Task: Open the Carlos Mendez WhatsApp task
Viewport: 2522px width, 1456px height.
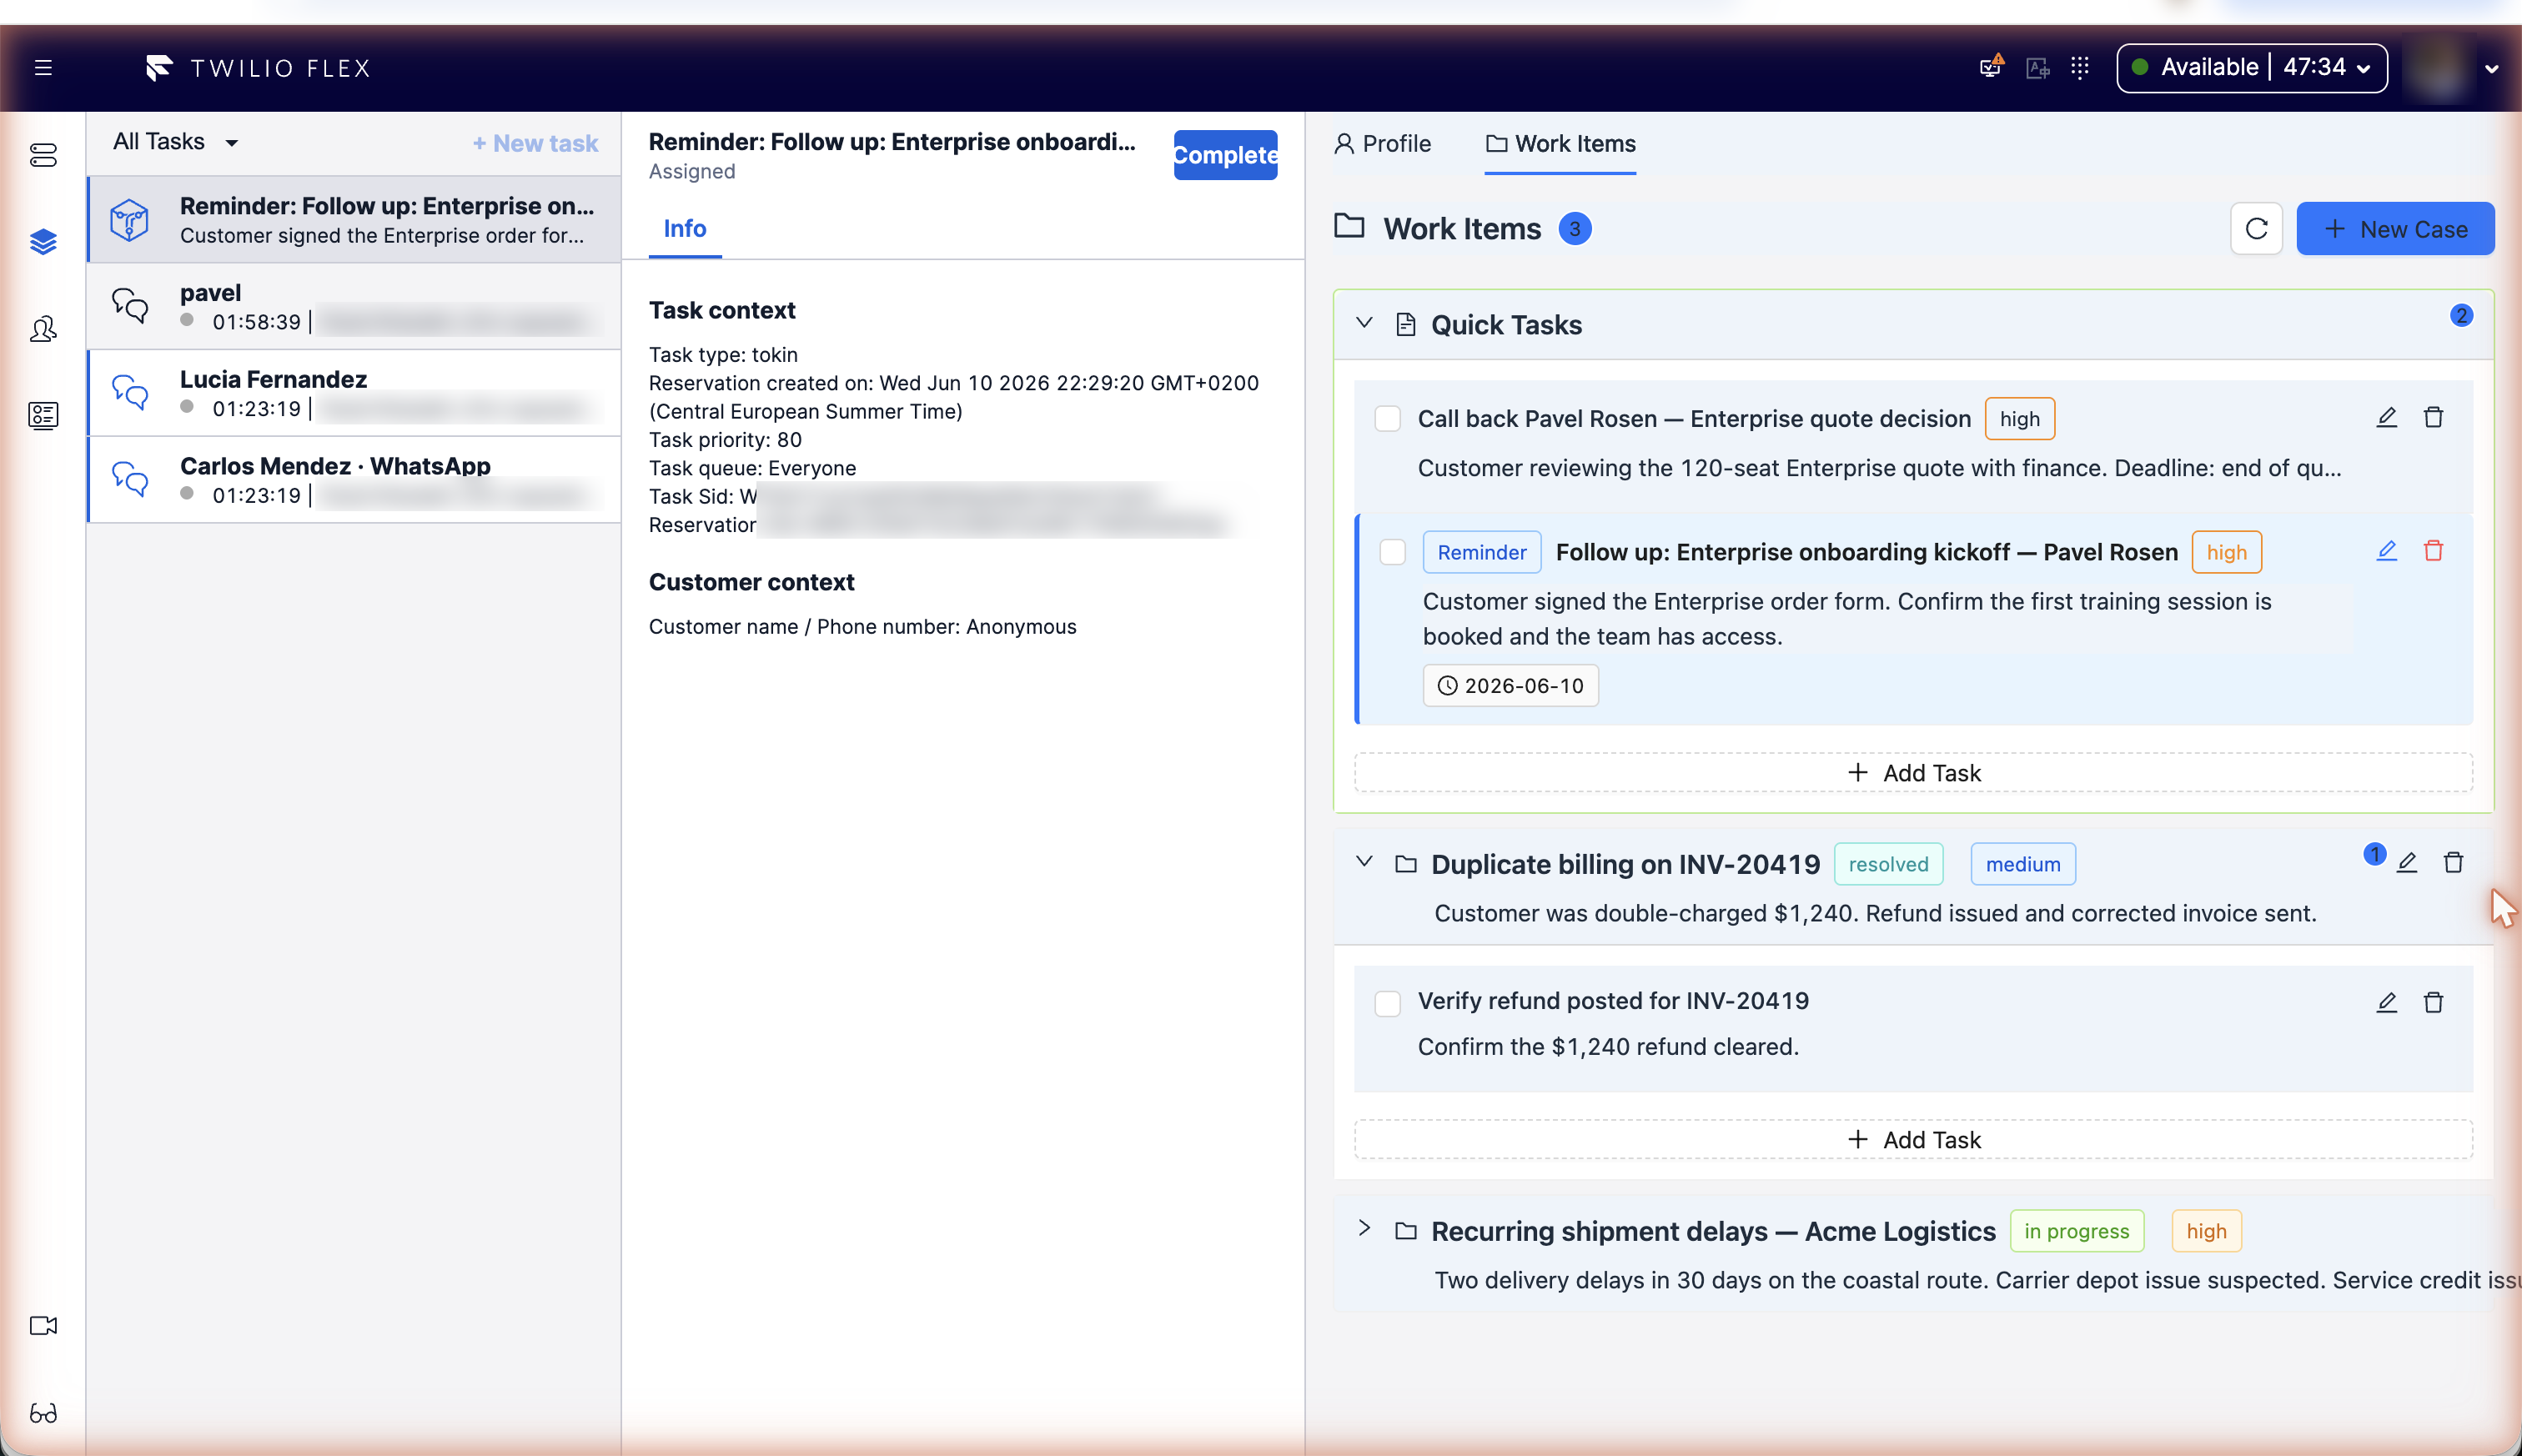Action: coord(354,480)
